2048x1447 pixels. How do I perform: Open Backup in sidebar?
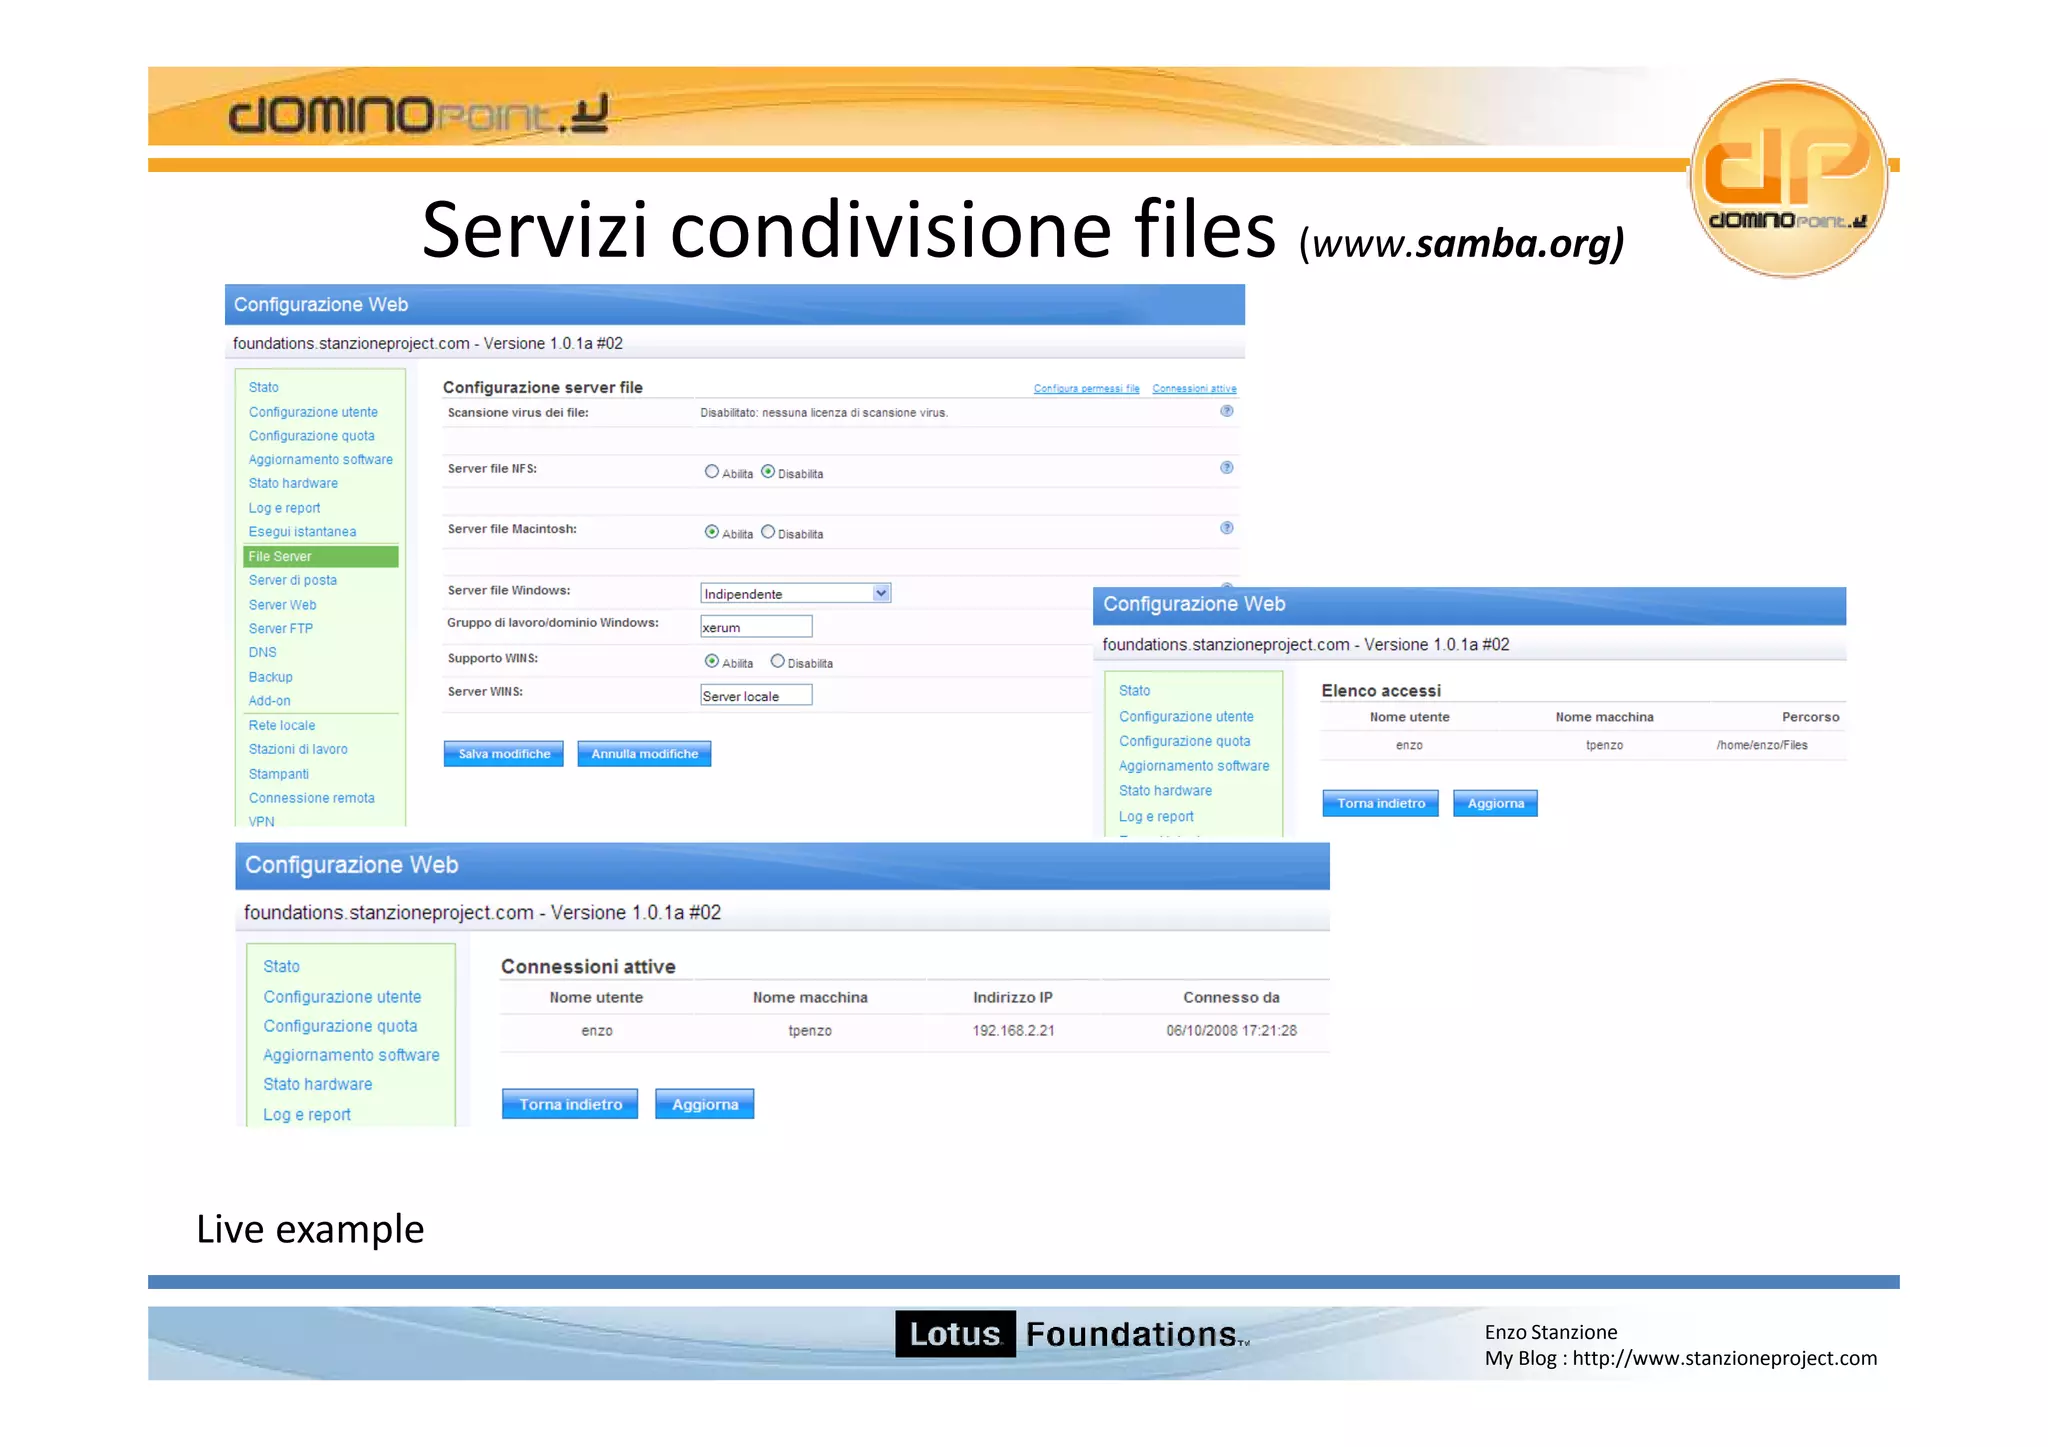[x=270, y=677]
